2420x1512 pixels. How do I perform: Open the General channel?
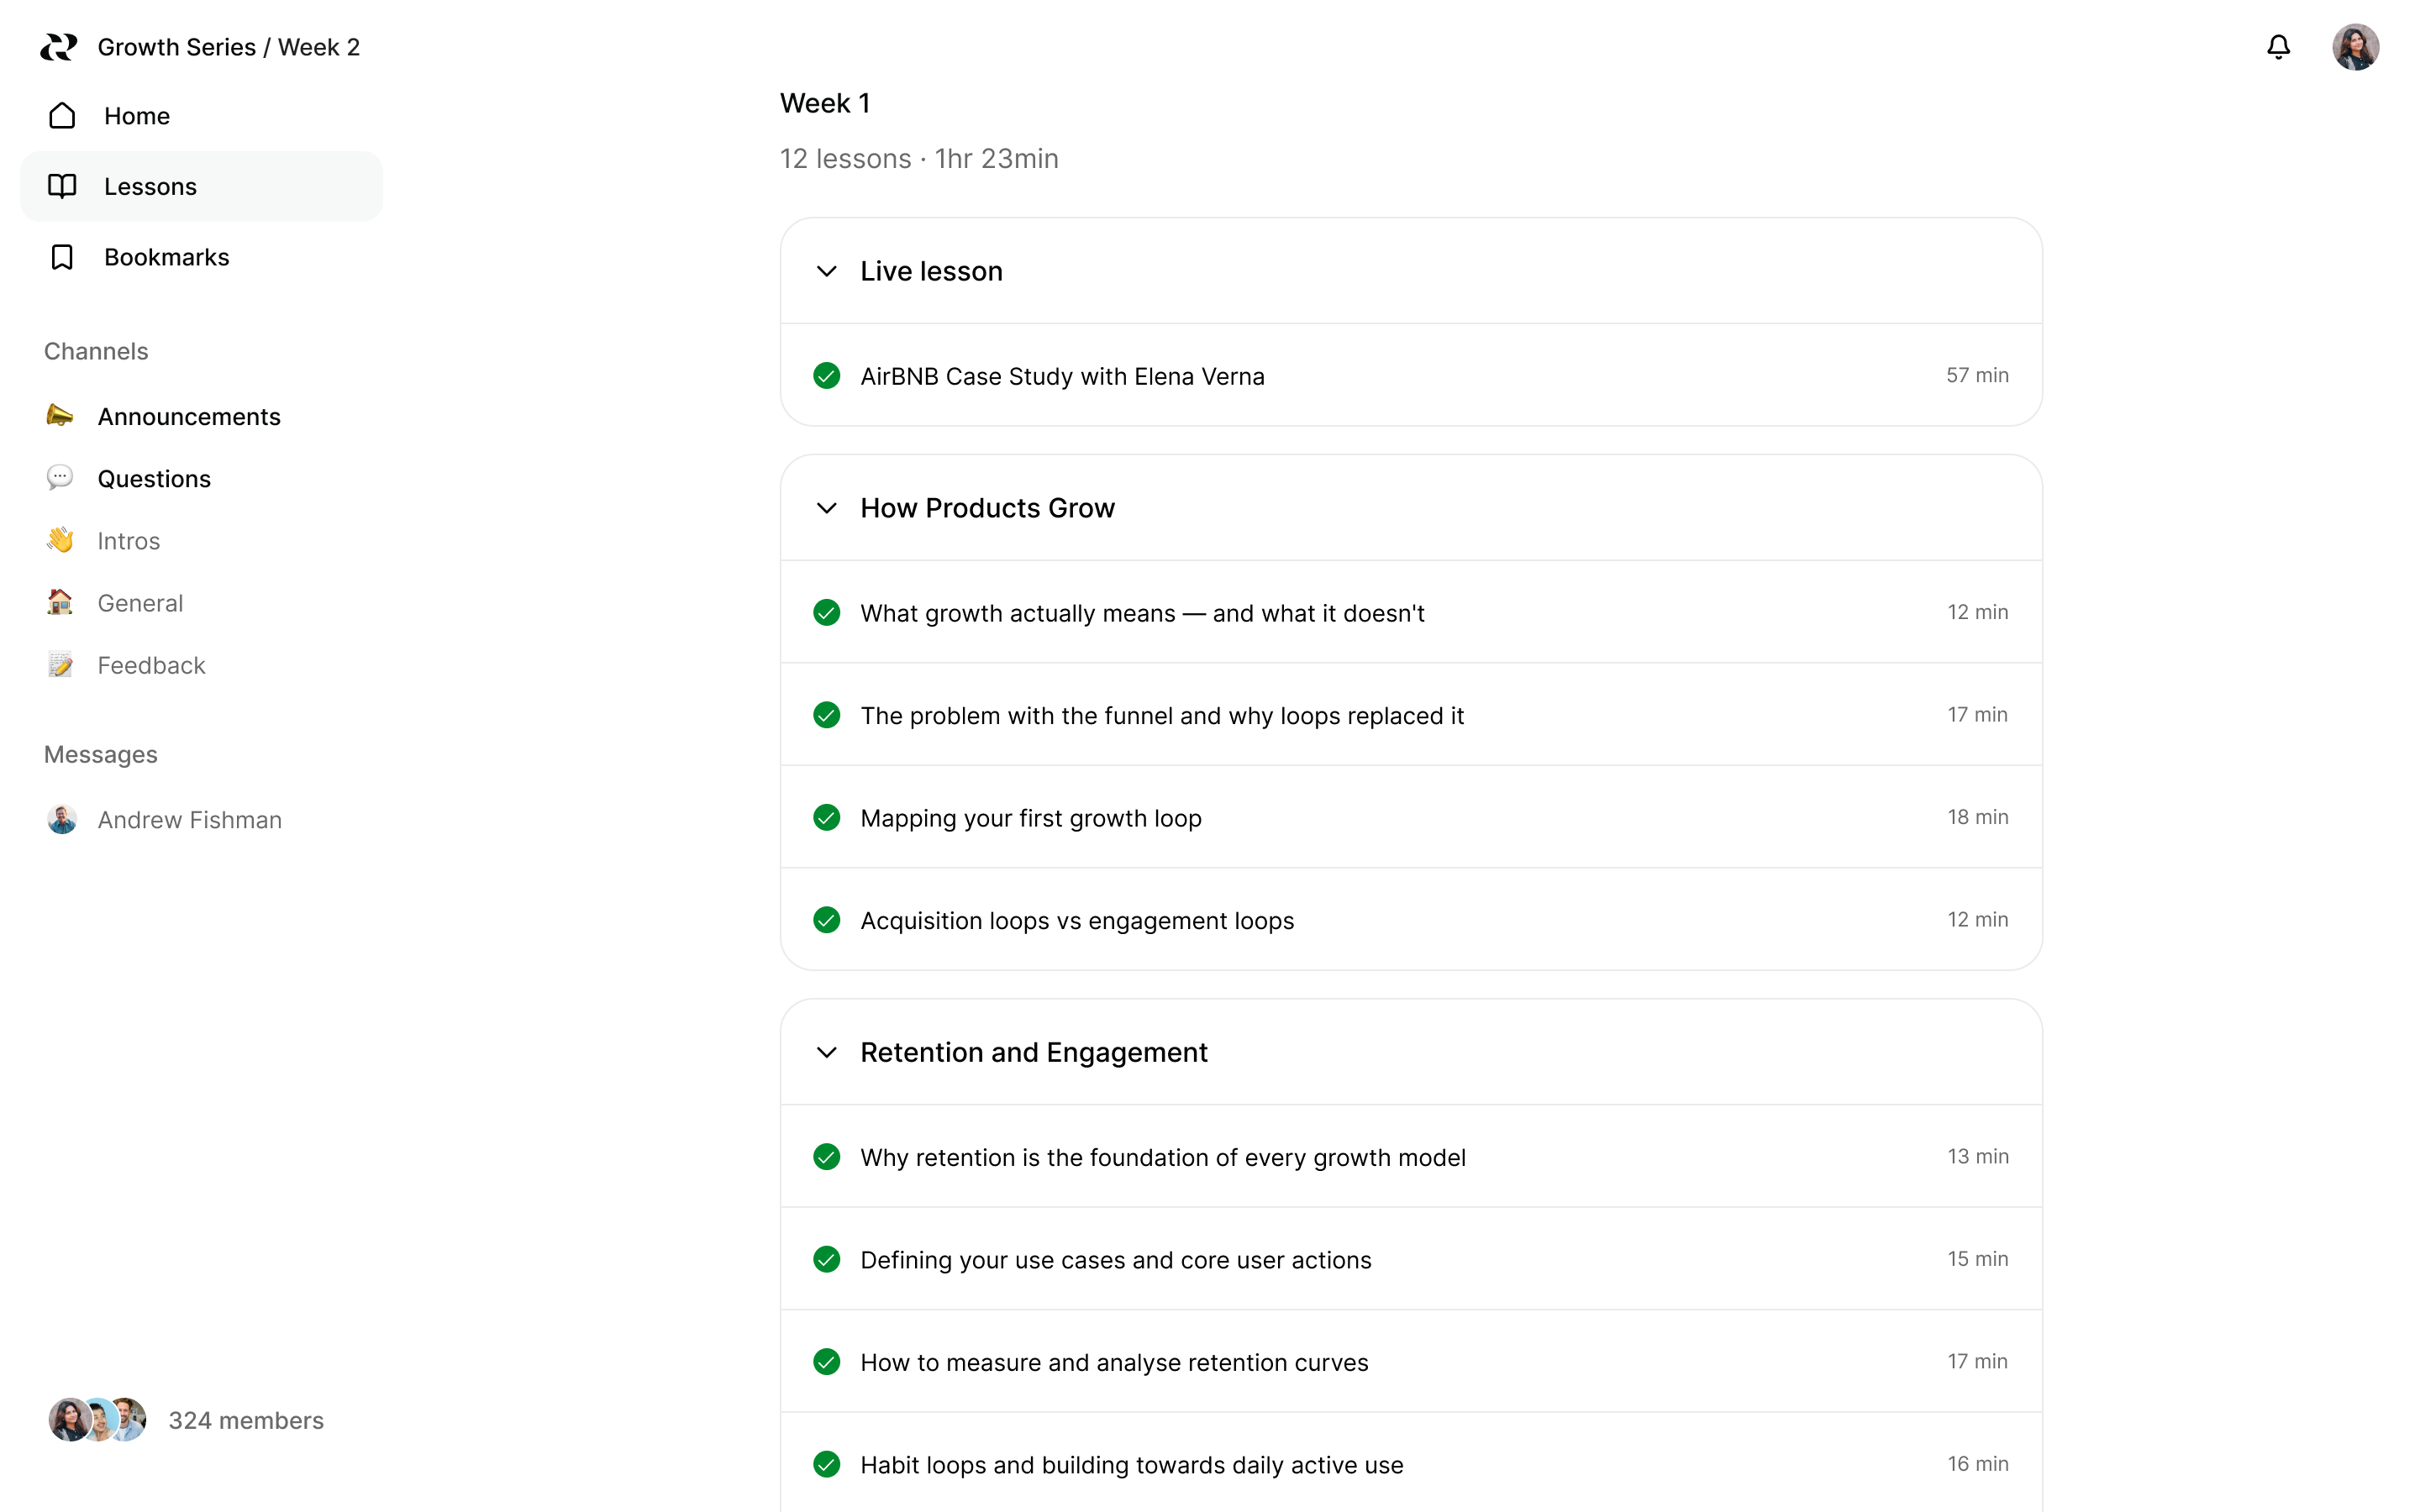click(140, 602)
